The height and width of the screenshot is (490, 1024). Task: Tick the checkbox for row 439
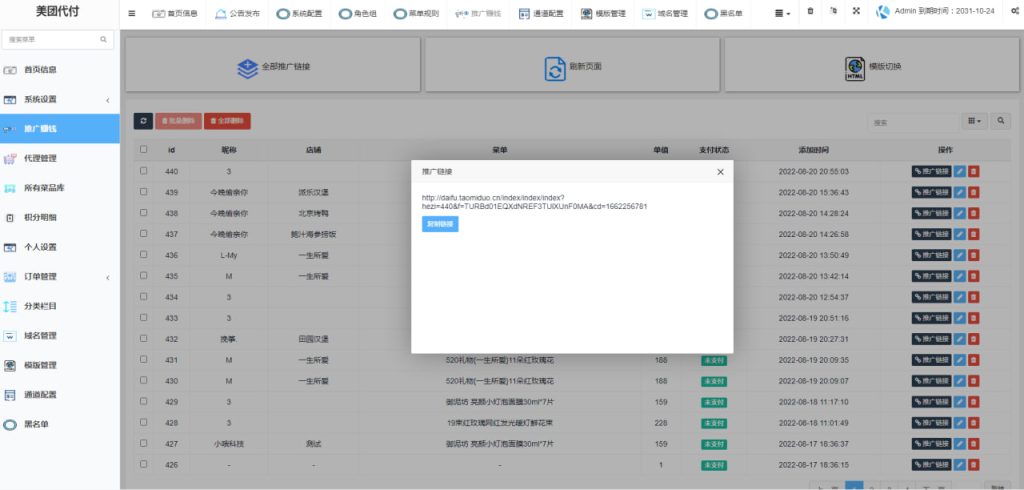pos(144,192)
